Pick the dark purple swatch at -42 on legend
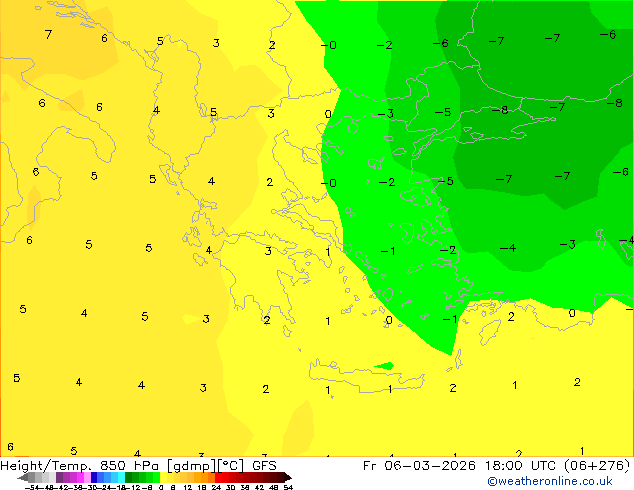The image size is (634, 490). pos(59,477)
